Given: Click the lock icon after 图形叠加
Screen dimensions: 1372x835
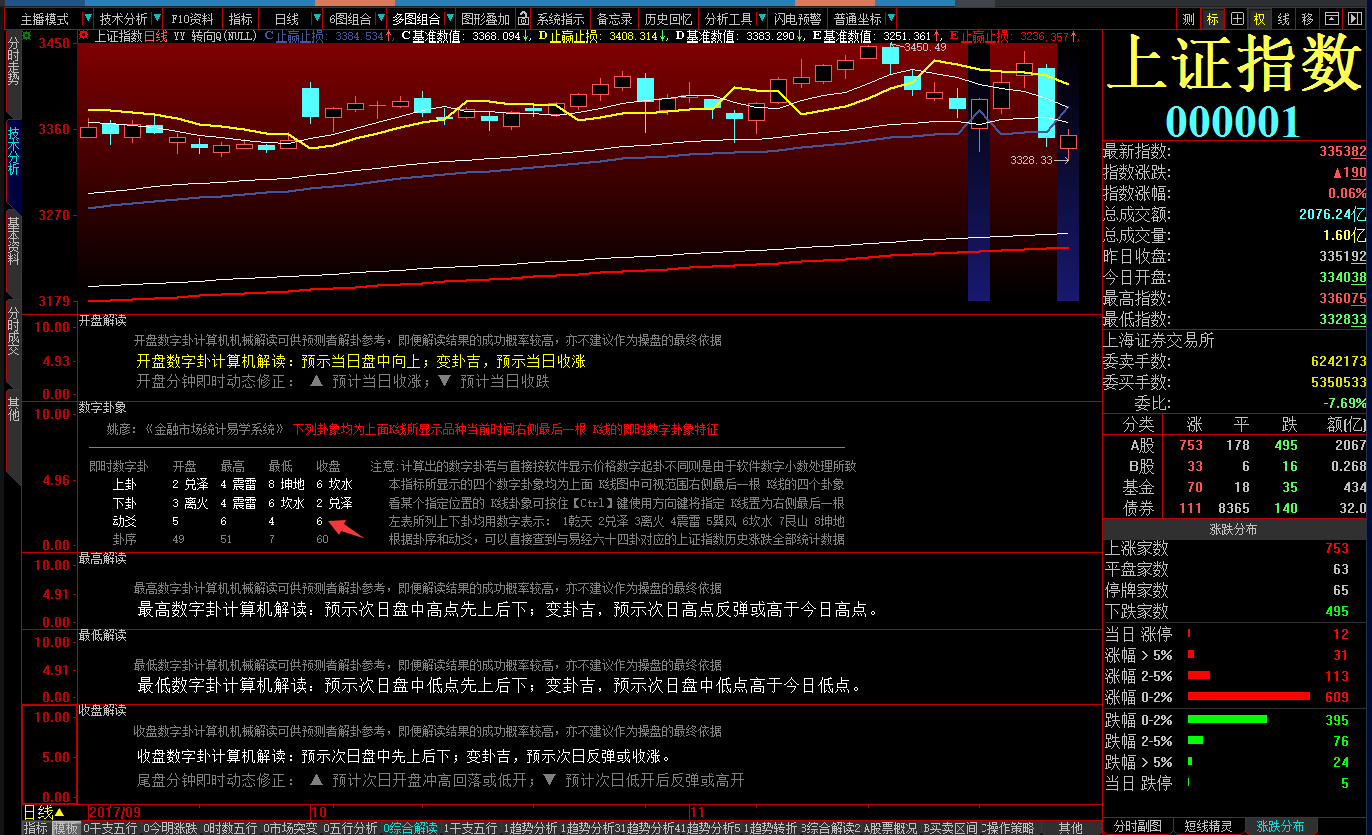Looking at the screenshot, I should click(x=522, y=19).
